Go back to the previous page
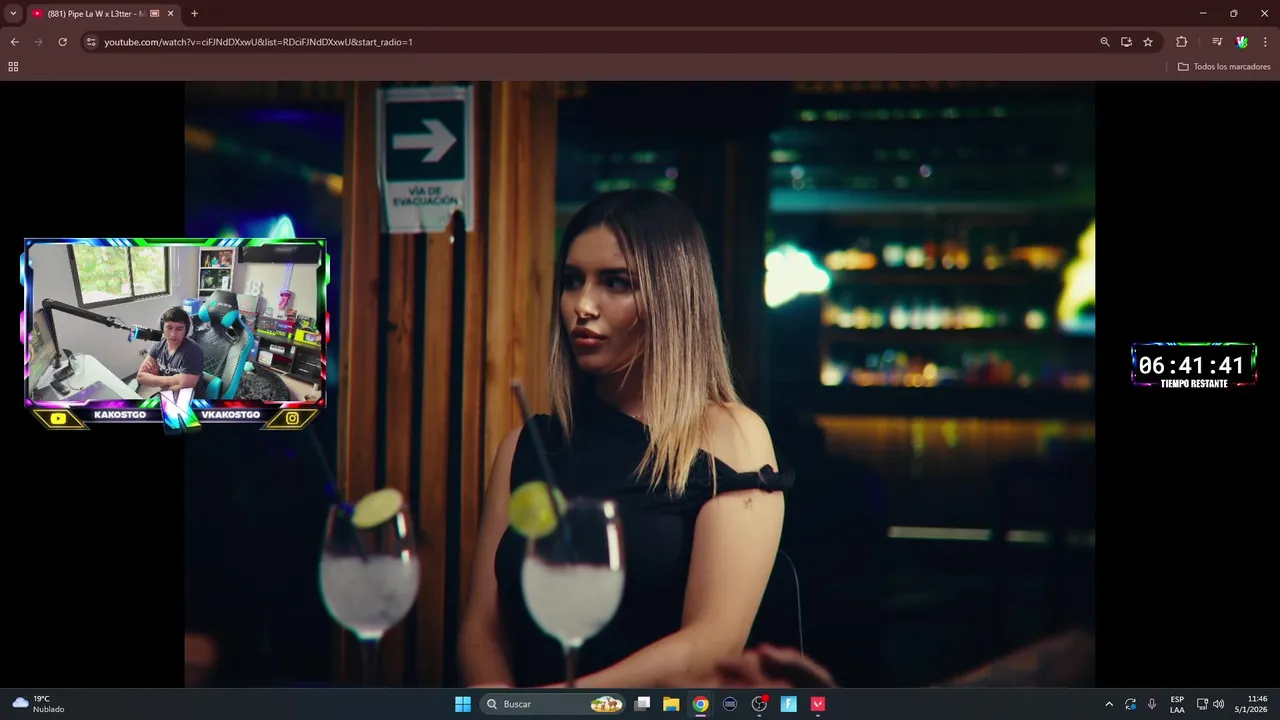The width and height of the screenshot is (1280, 720). pyautogui.click(x=14, y=42)
